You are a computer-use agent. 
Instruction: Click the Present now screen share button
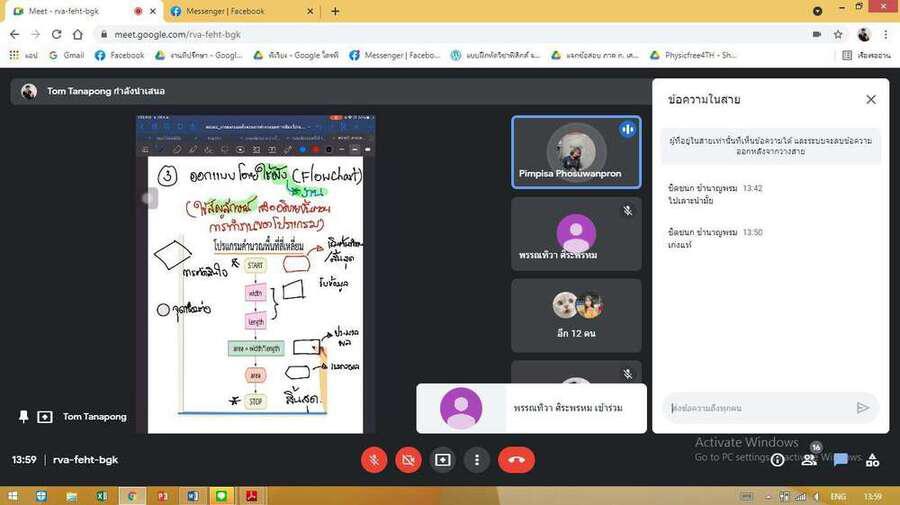[x=443, y=460]
